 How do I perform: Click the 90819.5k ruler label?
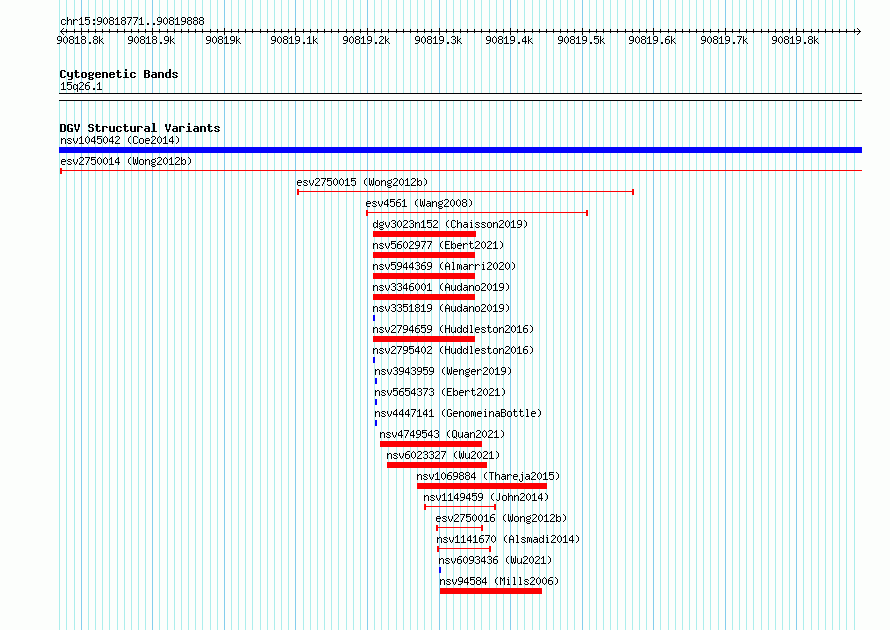[581, 40]
